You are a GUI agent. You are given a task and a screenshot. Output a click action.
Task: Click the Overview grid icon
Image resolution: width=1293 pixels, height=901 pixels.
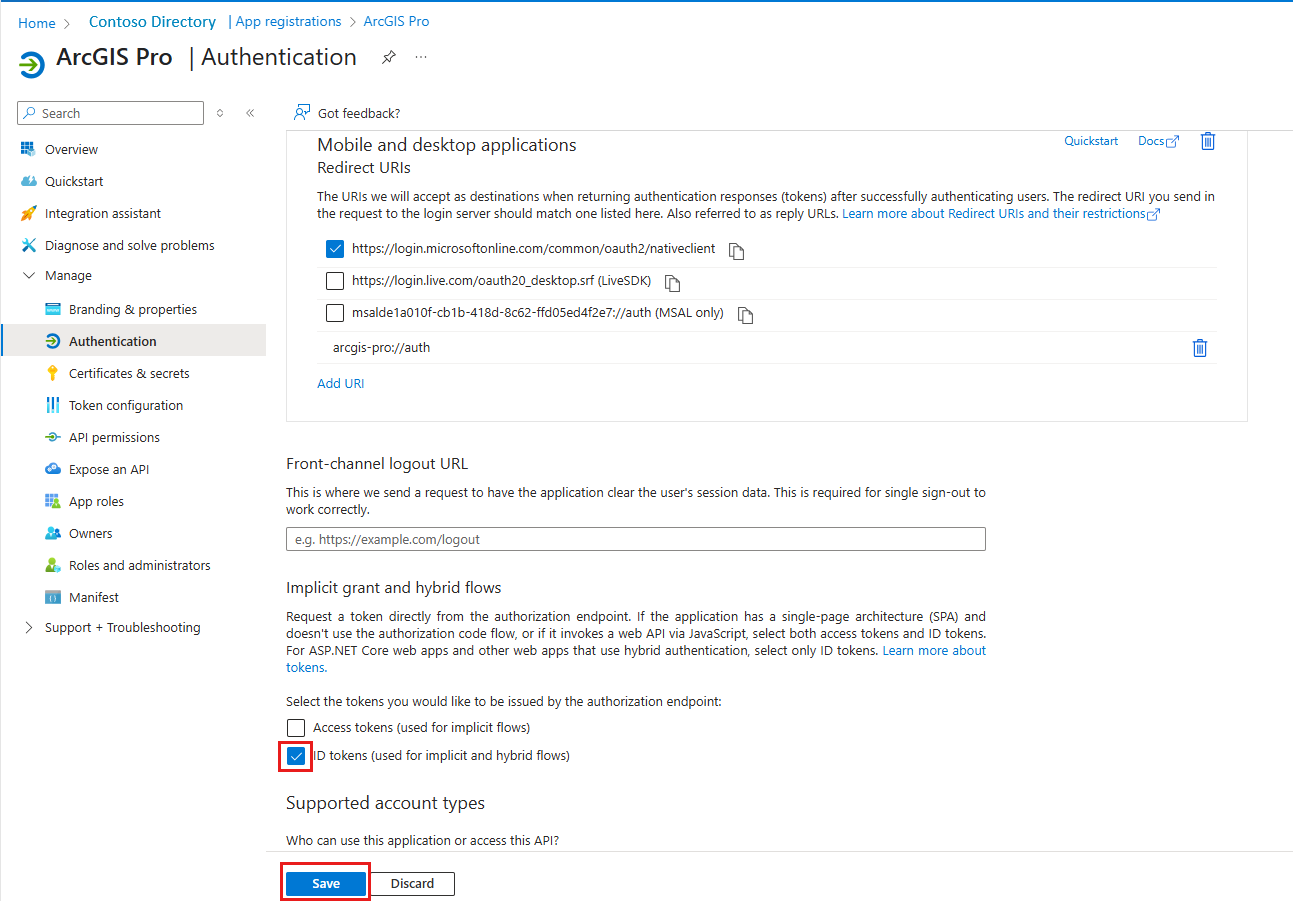click(x=28, y=149)
